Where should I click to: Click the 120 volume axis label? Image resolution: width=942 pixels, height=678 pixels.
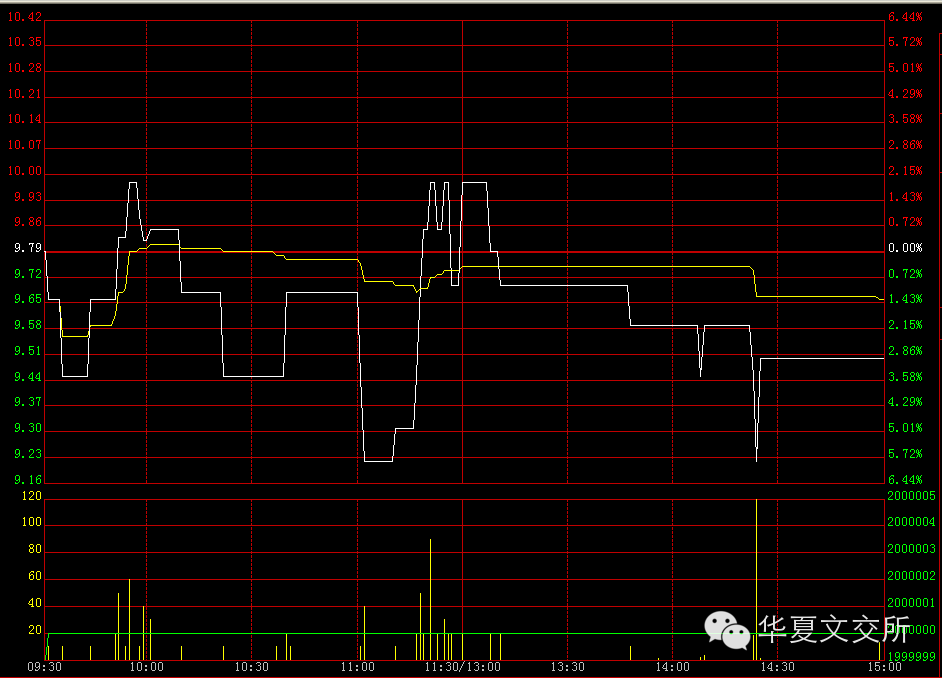(32, 496)
